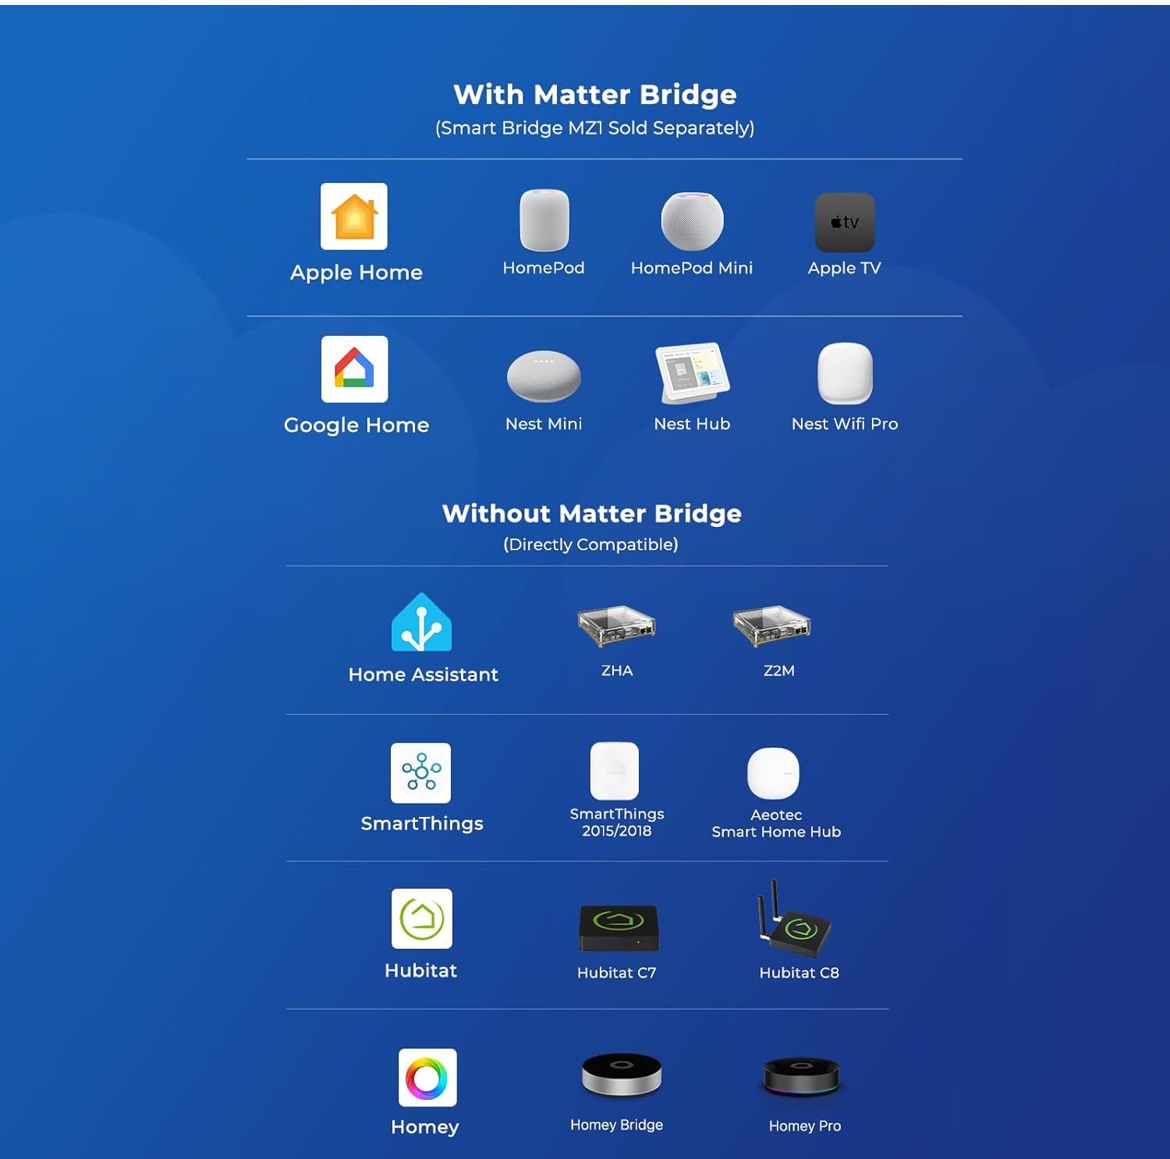Select the Nest Mini speaker image
This screenshot has width=1170, height=1159.
pos(544,376)
